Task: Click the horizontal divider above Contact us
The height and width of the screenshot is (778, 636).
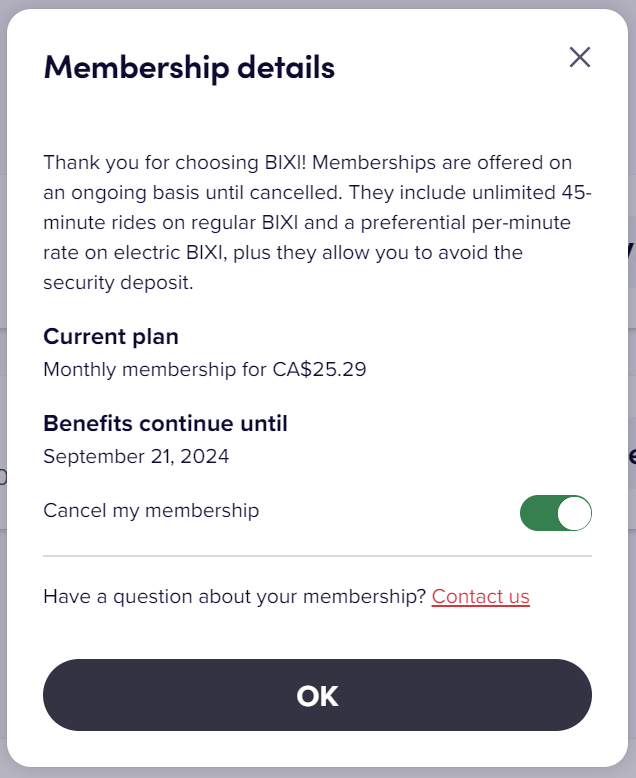Action: [317, 555]
